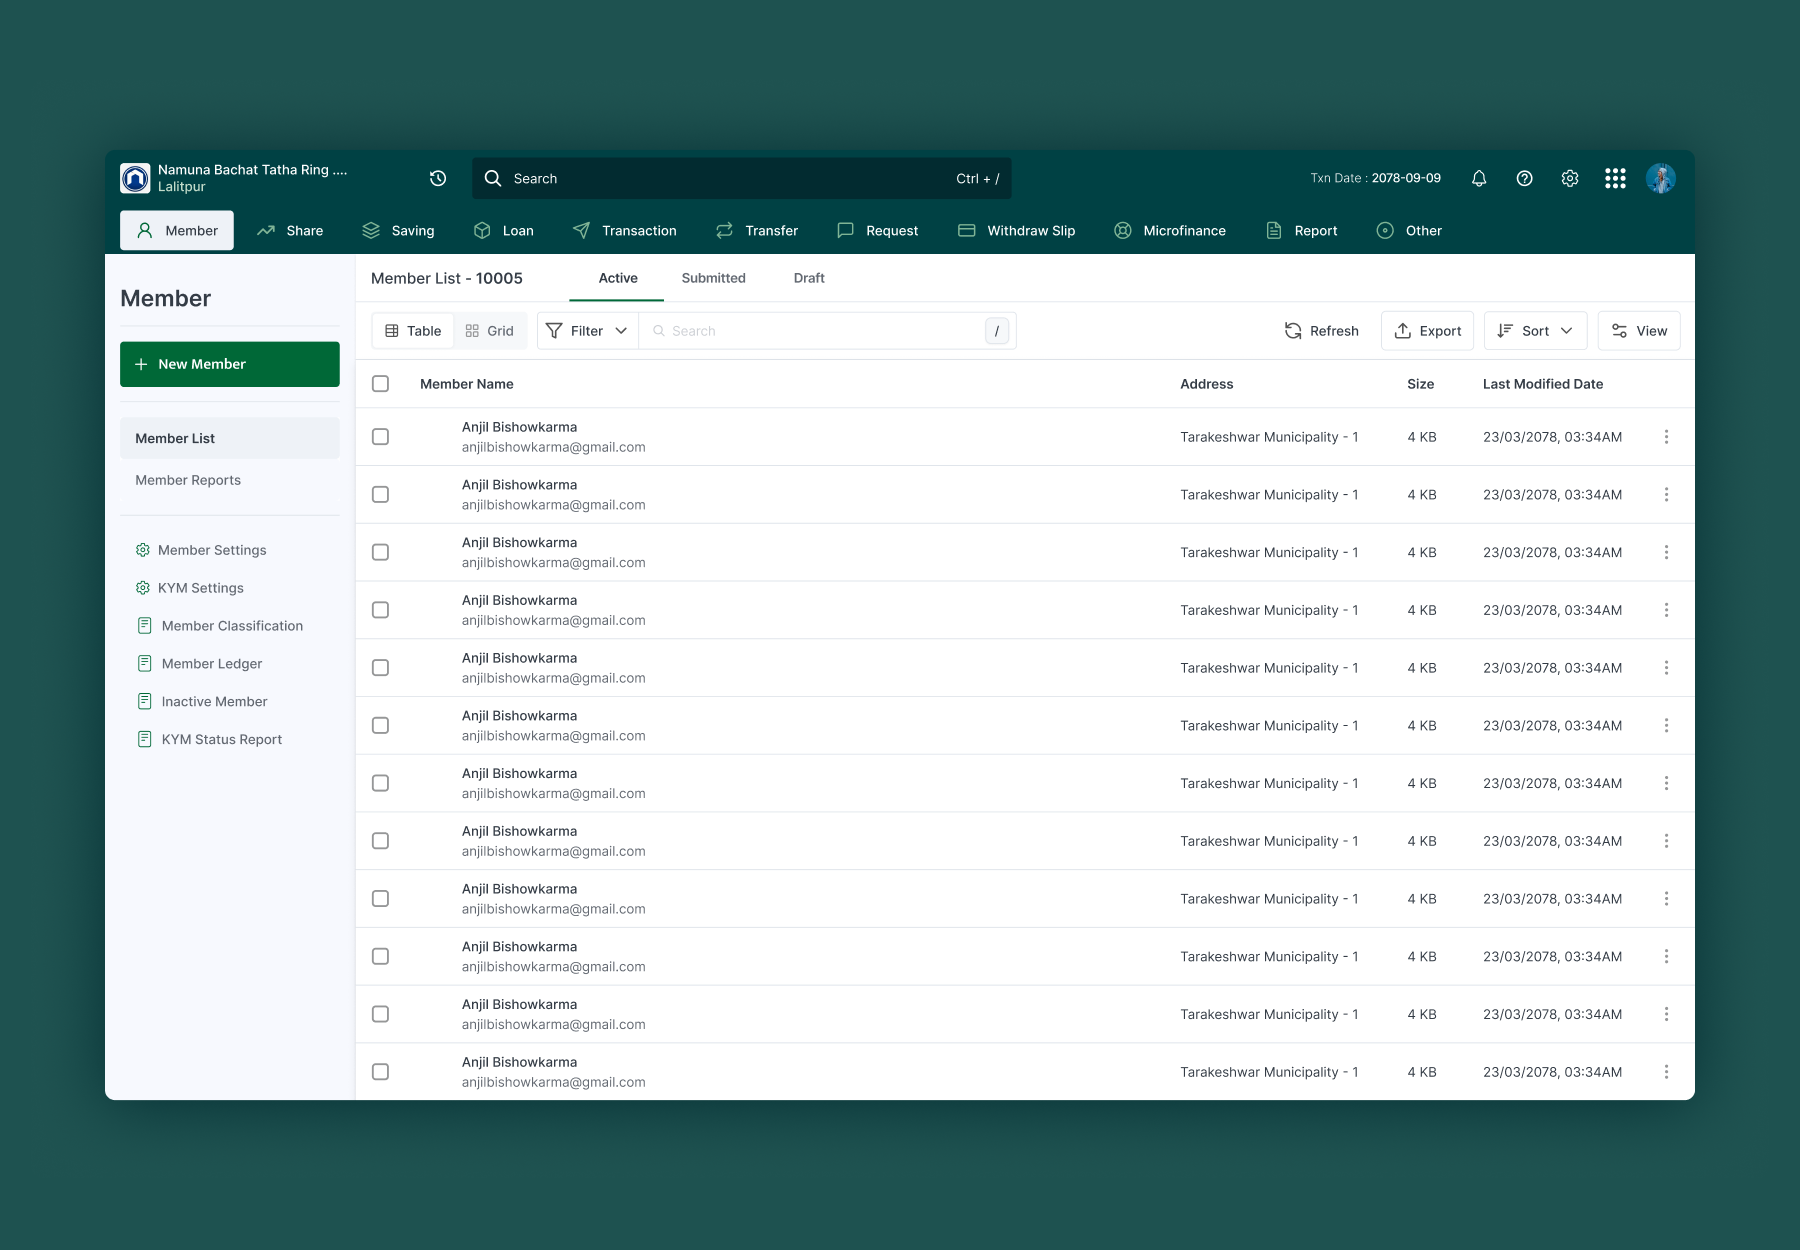Viewport: 1800px width, 1250px height.
Task: Open the Transaction menu
Action: [625, 231]
